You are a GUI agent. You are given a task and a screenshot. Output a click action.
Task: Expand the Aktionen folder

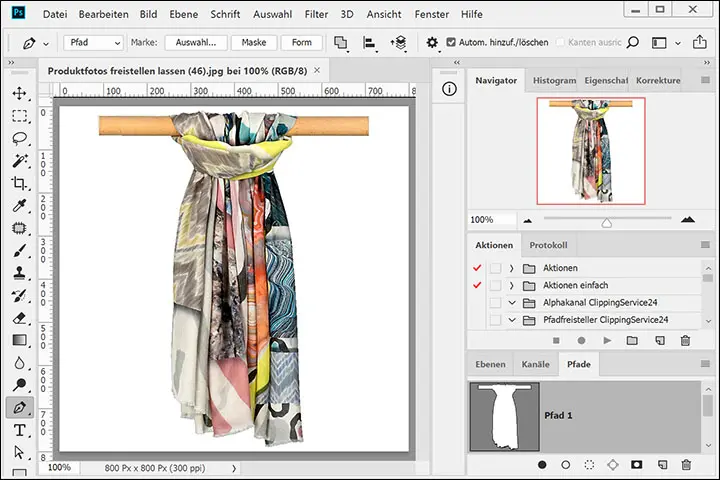click(x=511, y=268)
